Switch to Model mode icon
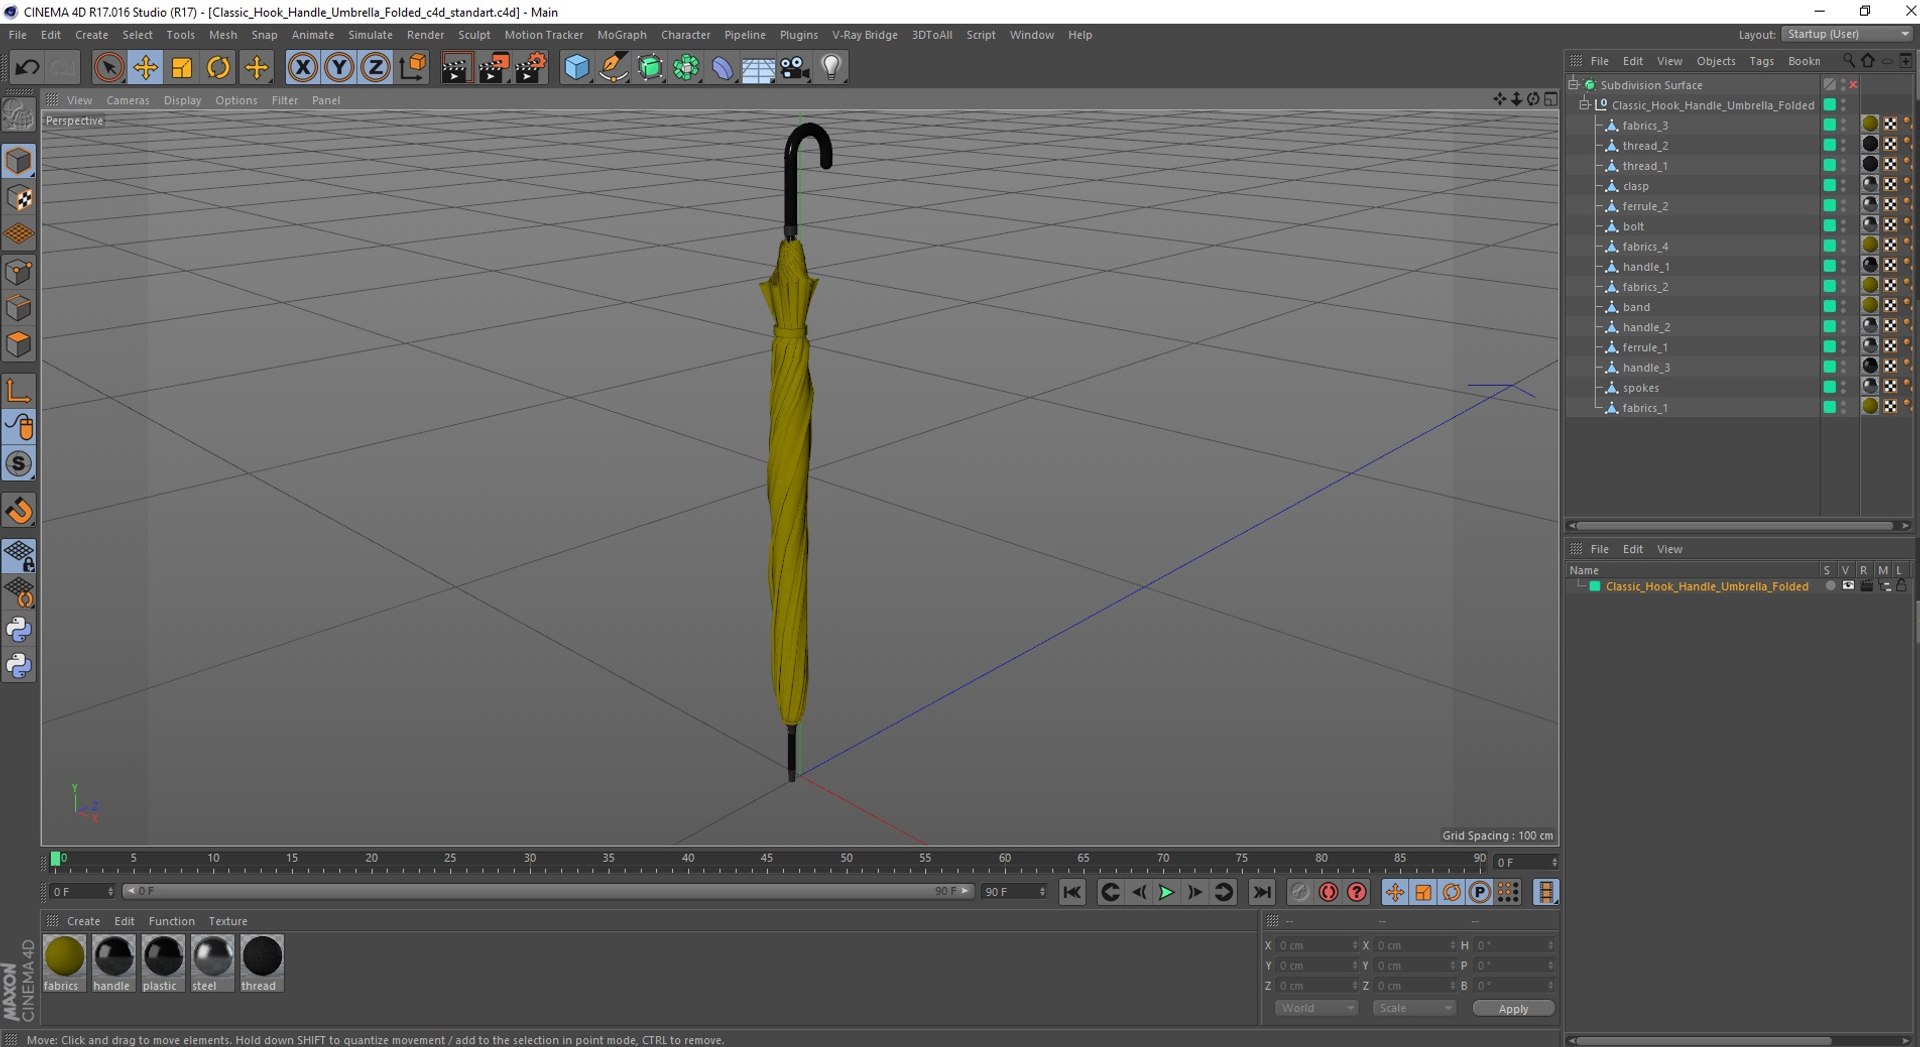 click(18, 161)
